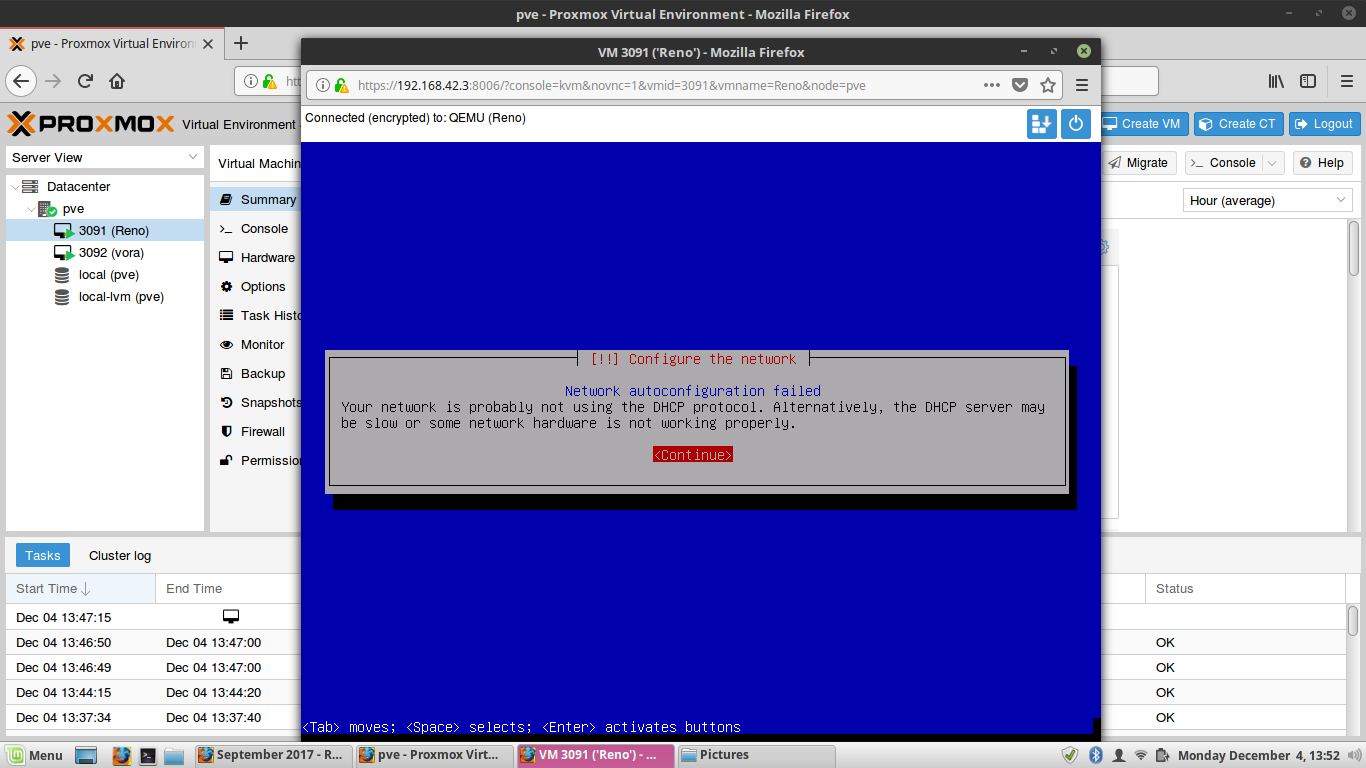This screenshot has width=1366, height=768.
Task: Click the security shield tray icon
Action: (x=1069, y=755)
